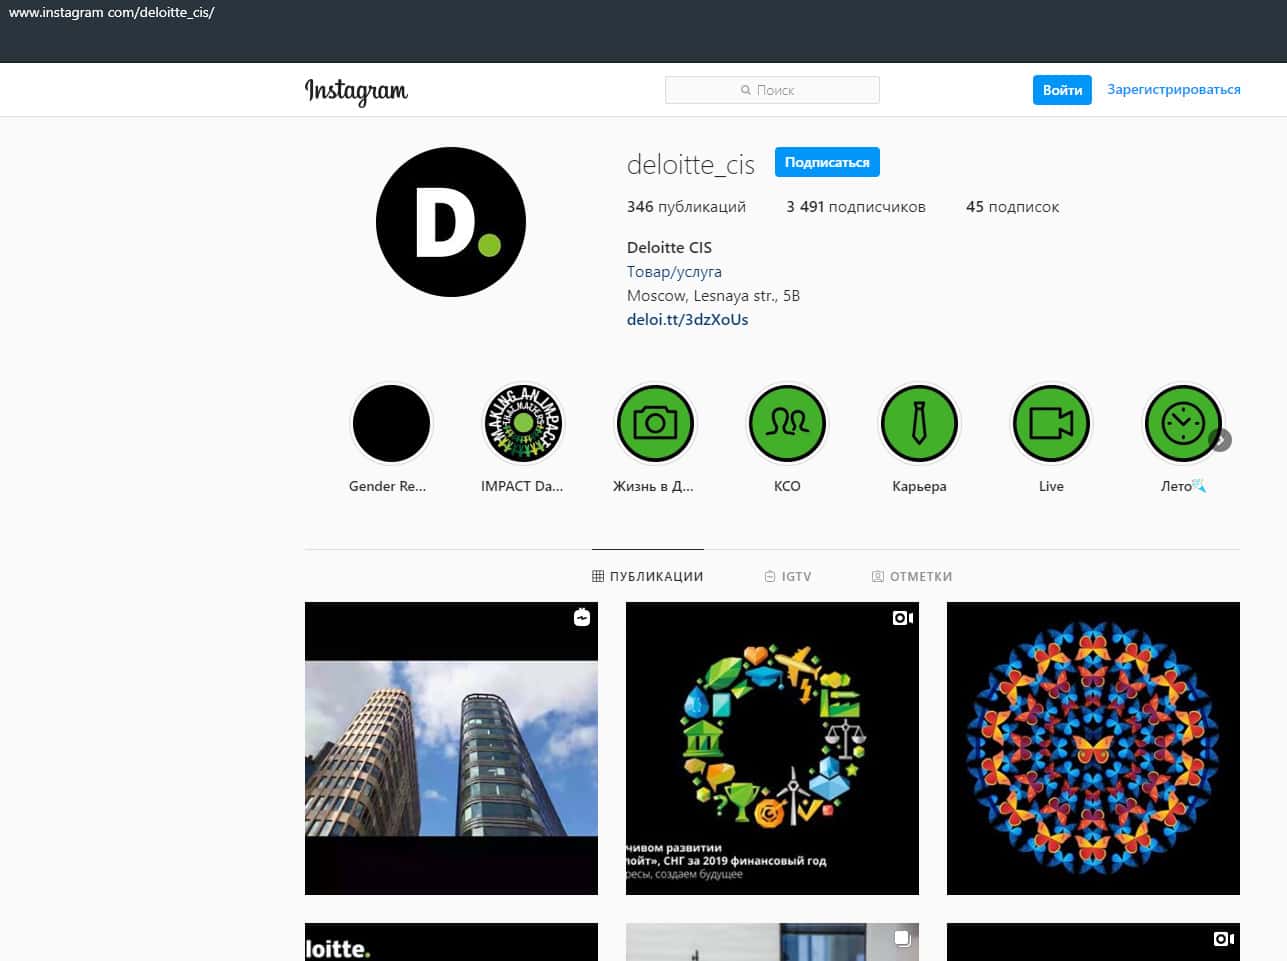Open the camera highlight Жизнь в Д...
Viewport: 1287px width, 961px height.
coord(655,424)
